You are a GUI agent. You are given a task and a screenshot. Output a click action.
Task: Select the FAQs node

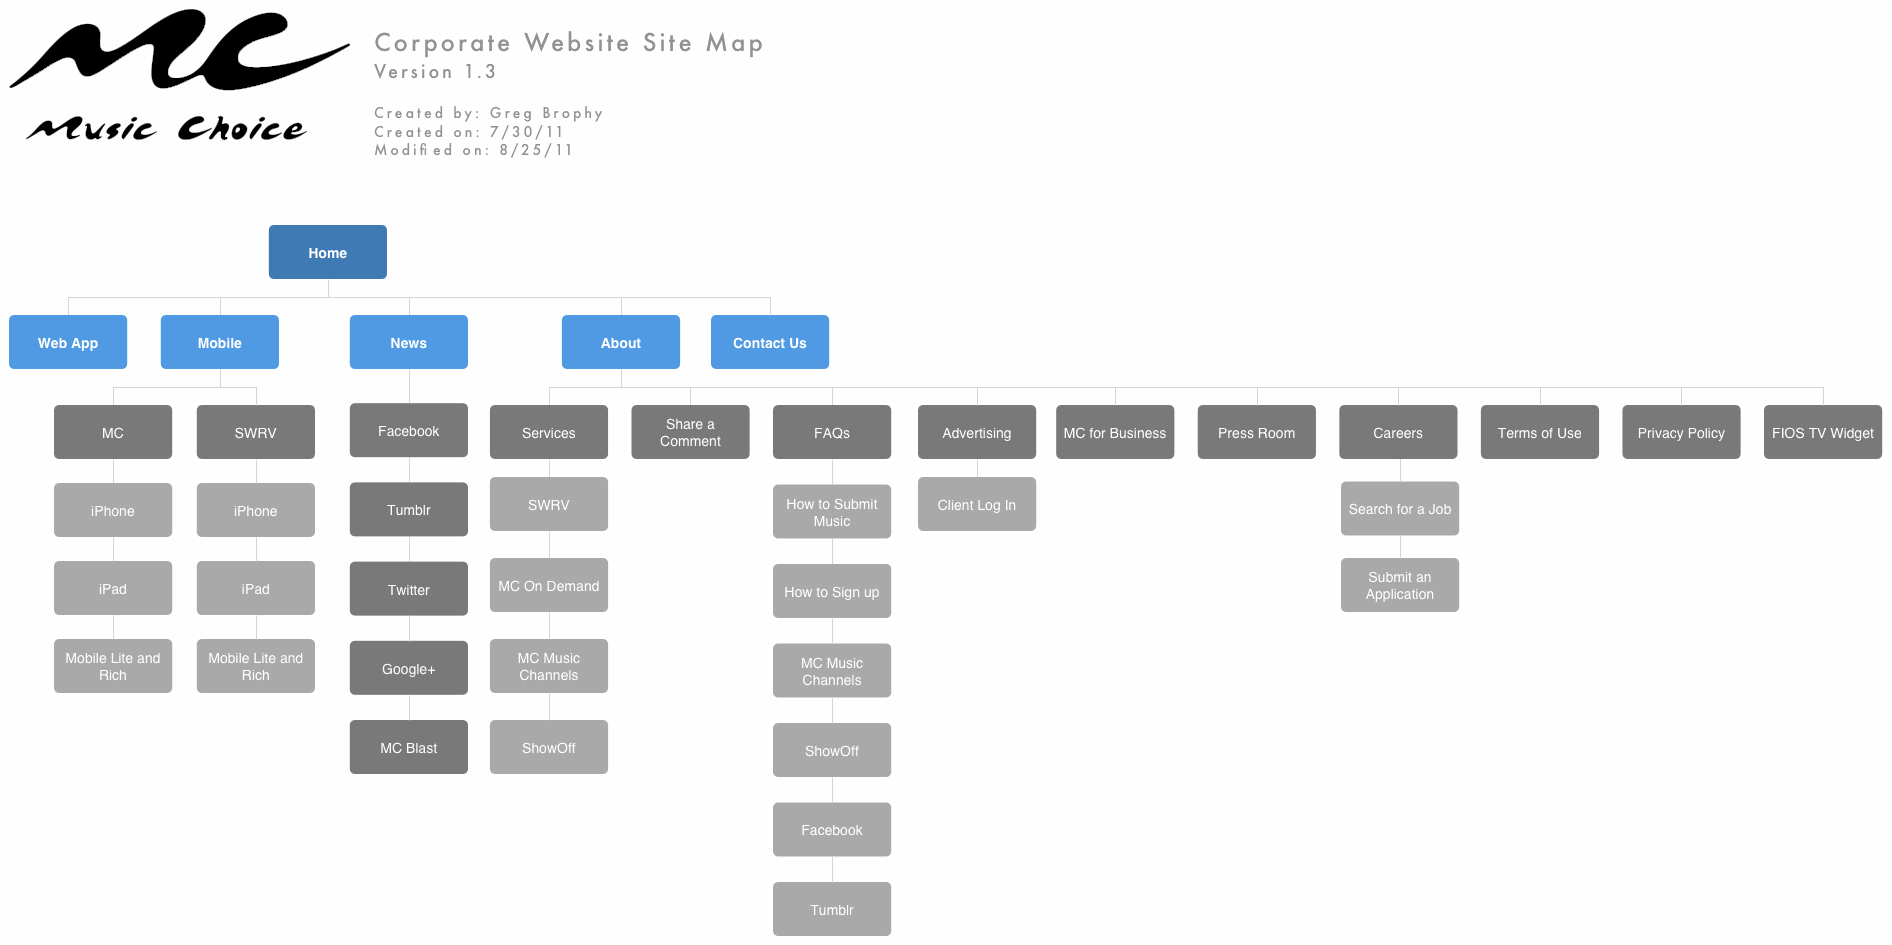(x=832, y=432)
